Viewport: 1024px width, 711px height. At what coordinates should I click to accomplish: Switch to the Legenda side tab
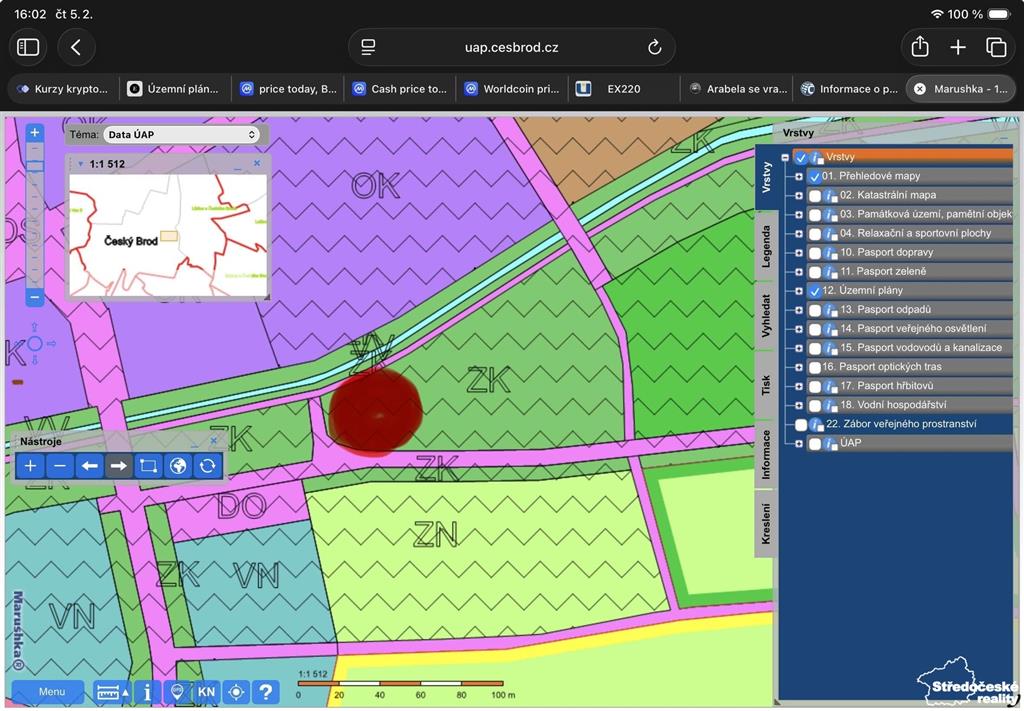[766, 246]
